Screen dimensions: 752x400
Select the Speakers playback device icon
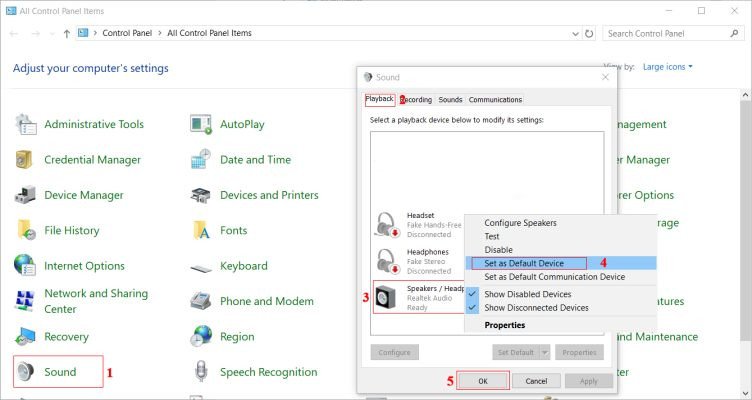click(x=388, y=297)
